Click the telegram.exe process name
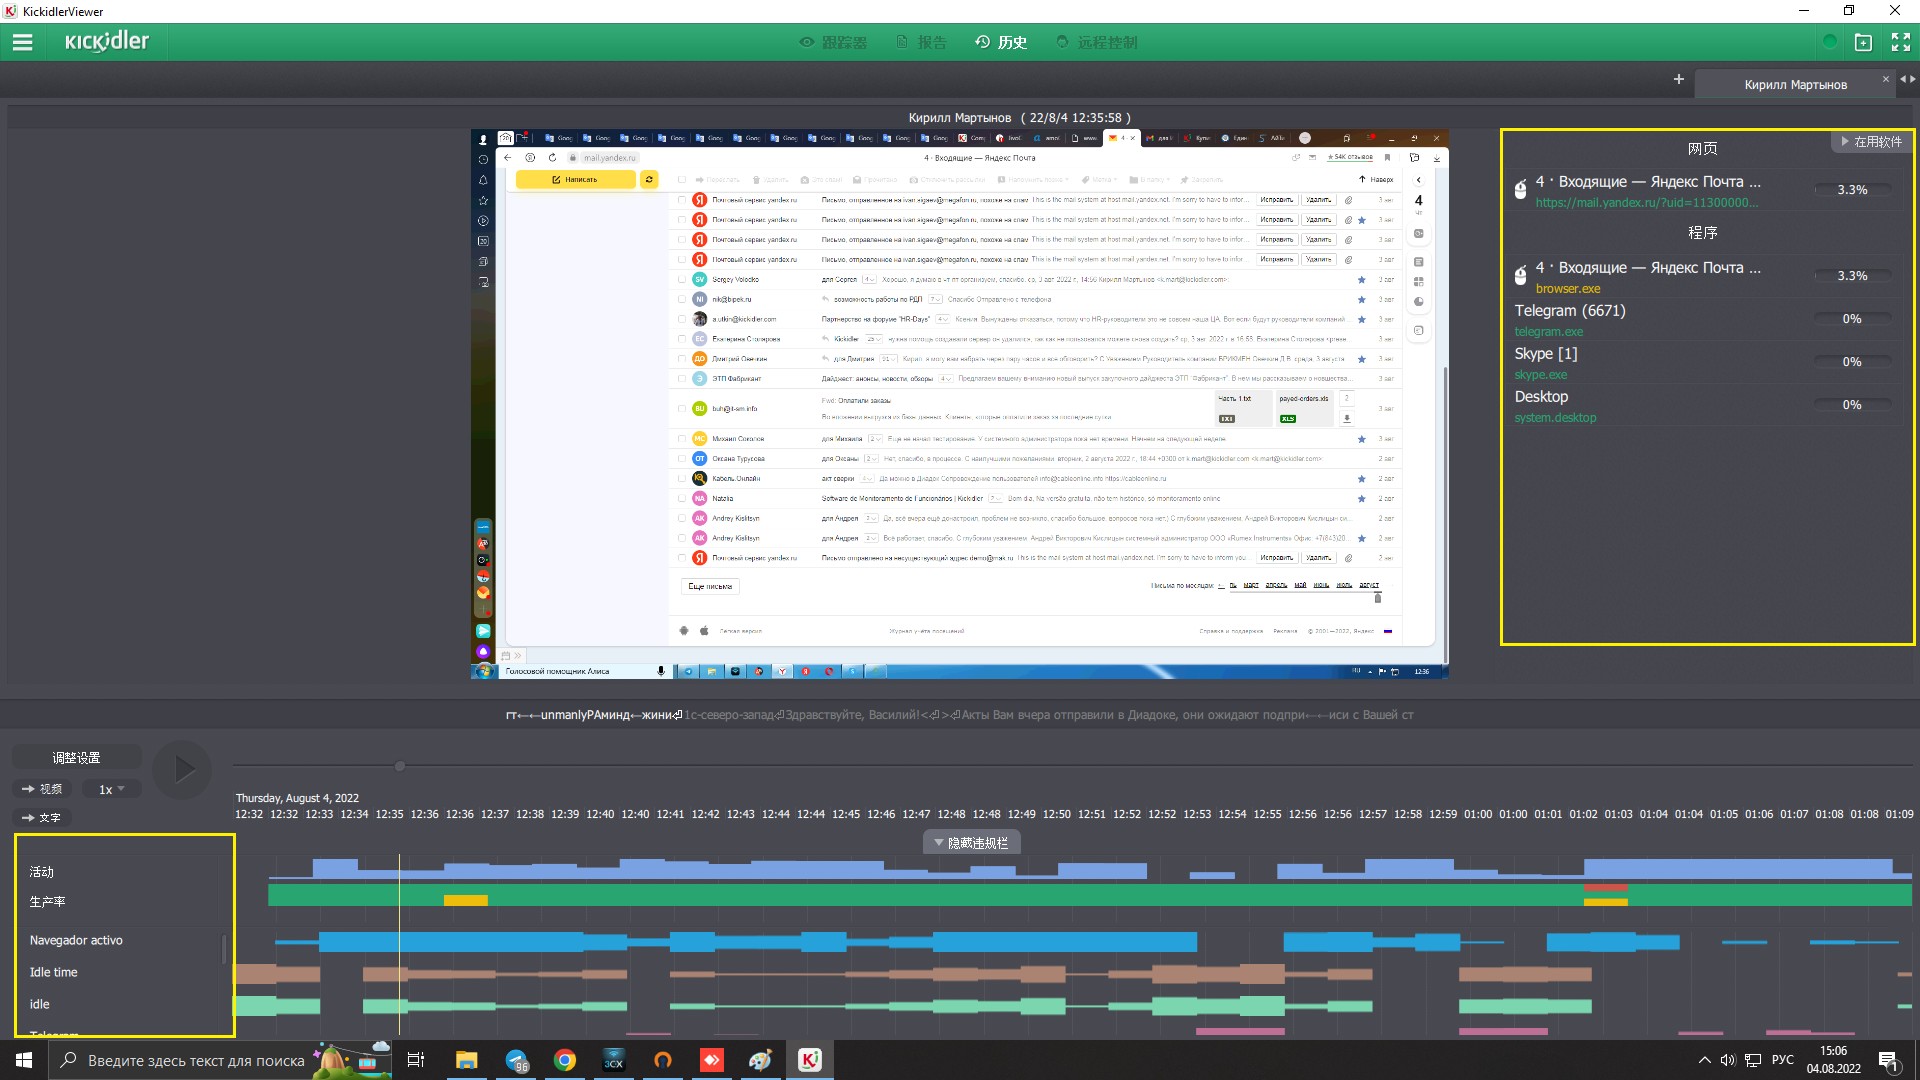Viewport: 1920px width, 1080px height. pos(1548,332)
